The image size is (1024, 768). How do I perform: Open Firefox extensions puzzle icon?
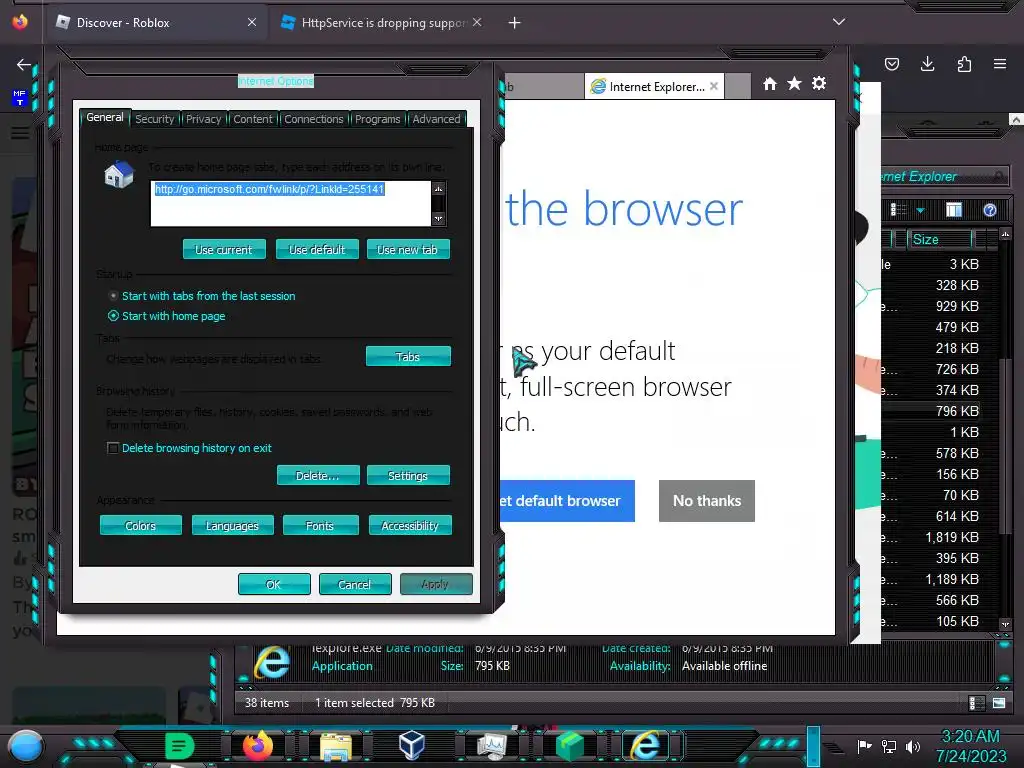pos(964,64)
